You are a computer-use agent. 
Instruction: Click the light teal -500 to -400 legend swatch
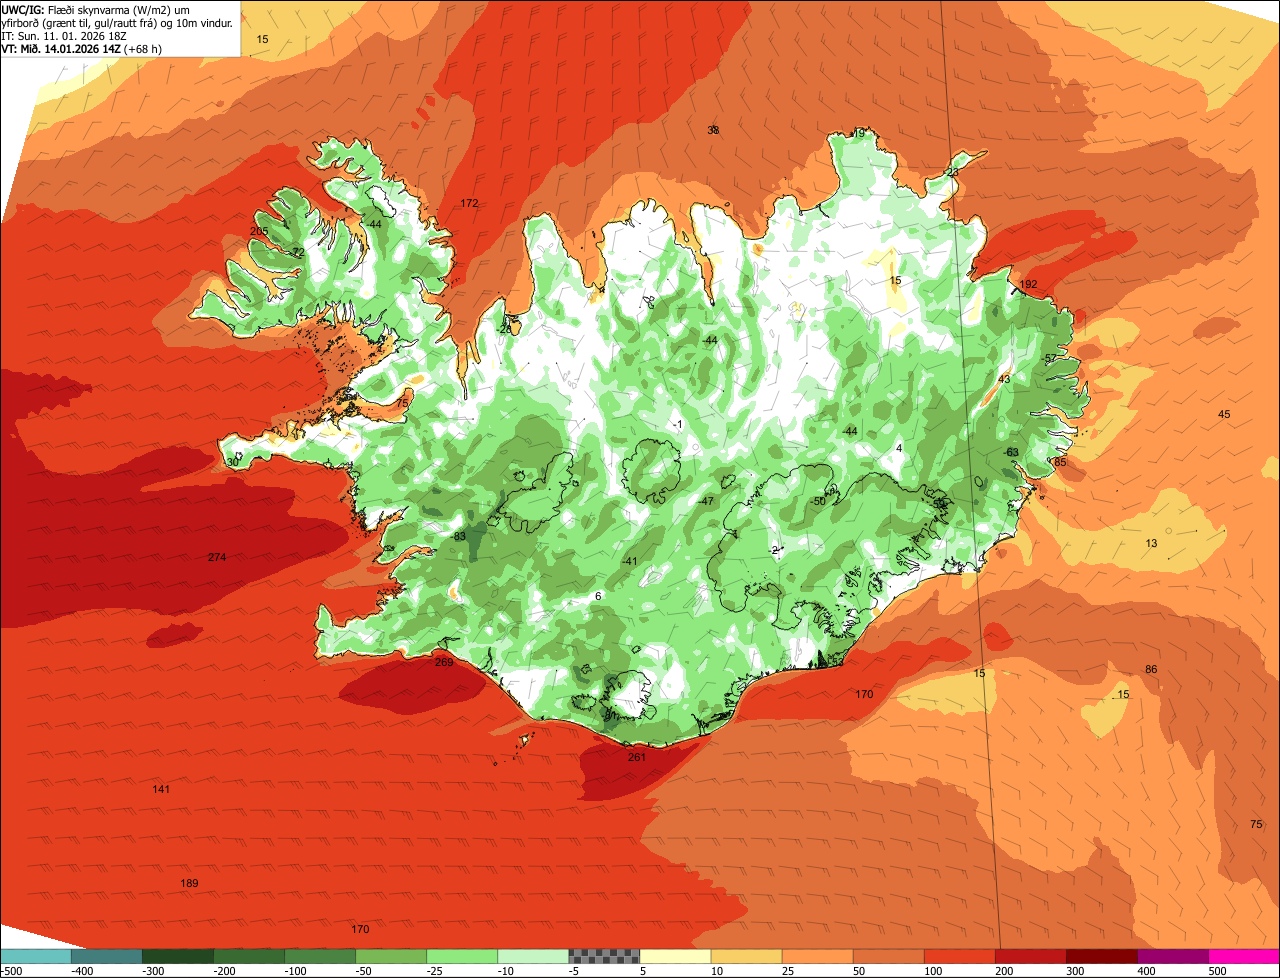pos(36,956)
